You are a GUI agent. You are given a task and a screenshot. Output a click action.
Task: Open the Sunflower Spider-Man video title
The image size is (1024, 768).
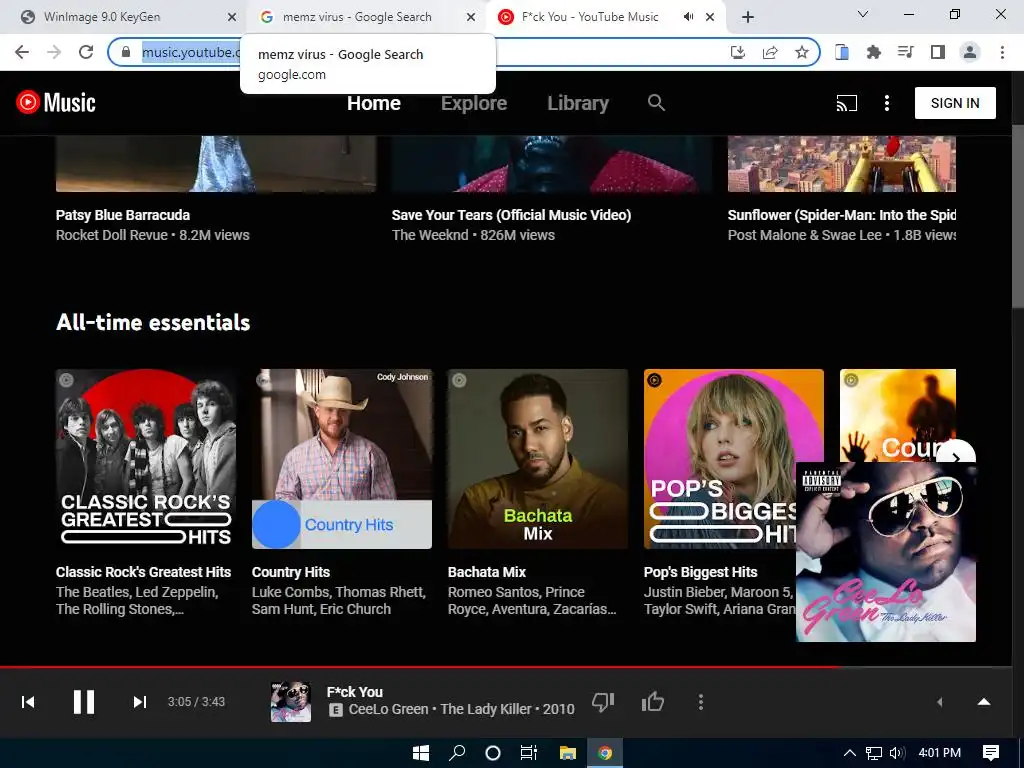[841, 215]
